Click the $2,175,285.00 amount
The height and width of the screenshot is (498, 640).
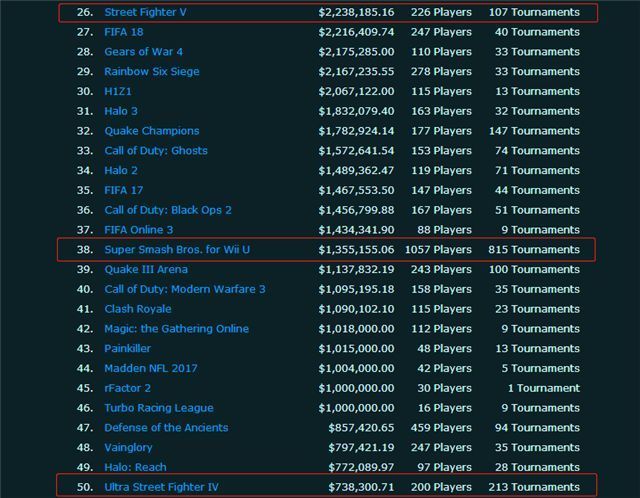[356, 52]
